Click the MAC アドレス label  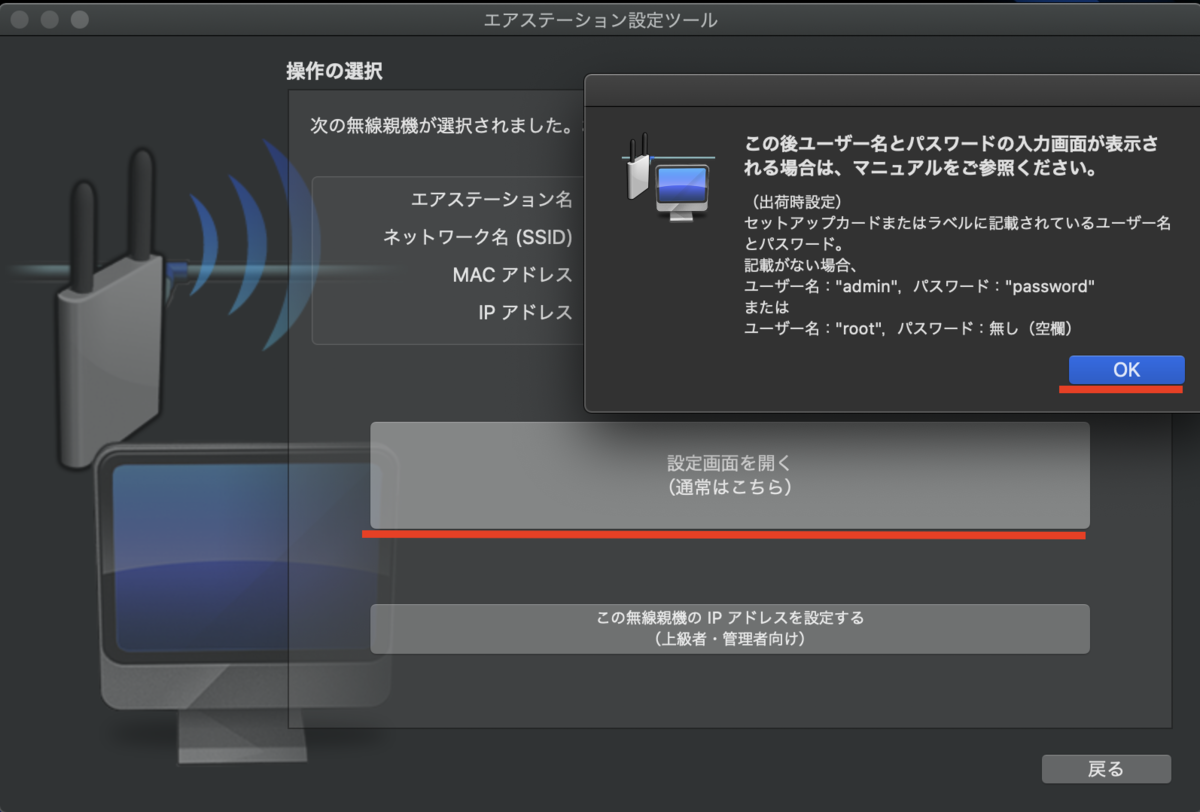pyautogui.click(x=512, y=275)
